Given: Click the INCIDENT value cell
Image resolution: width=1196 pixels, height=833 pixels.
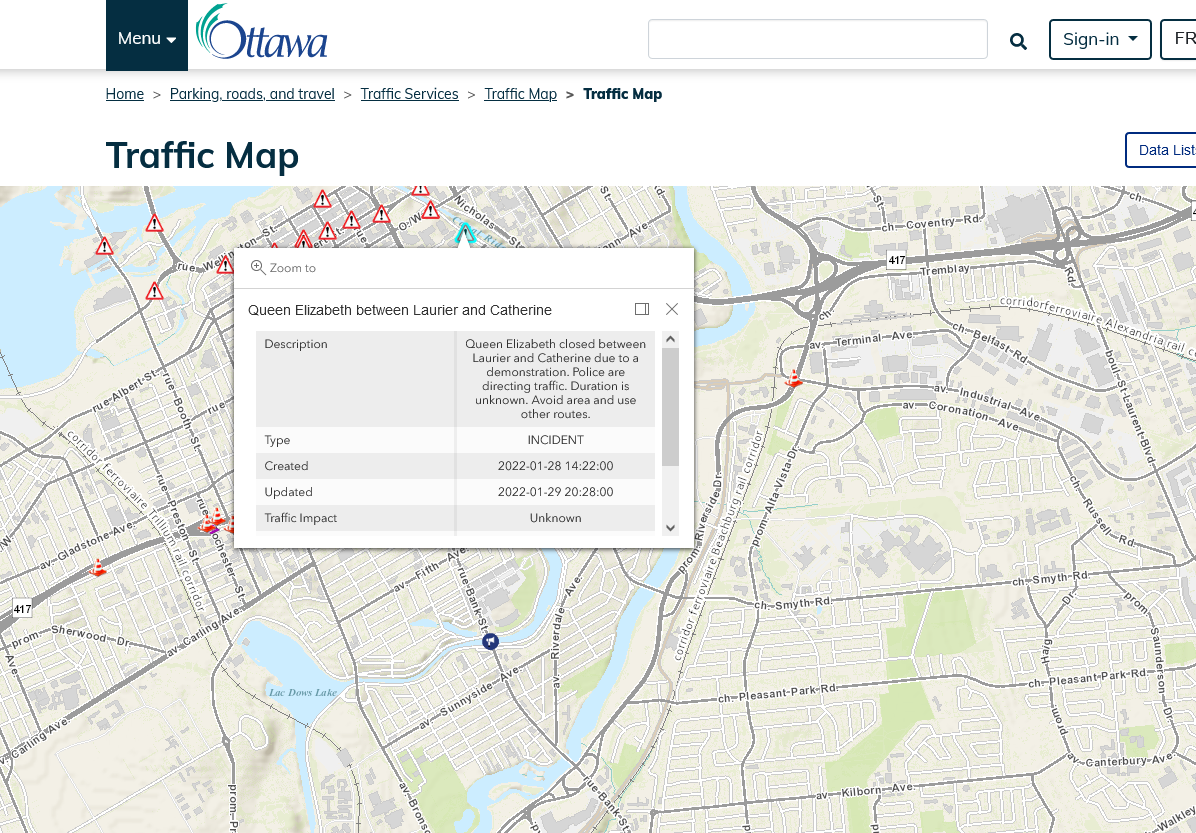Looking at the screenshot, I should (555, 440).
